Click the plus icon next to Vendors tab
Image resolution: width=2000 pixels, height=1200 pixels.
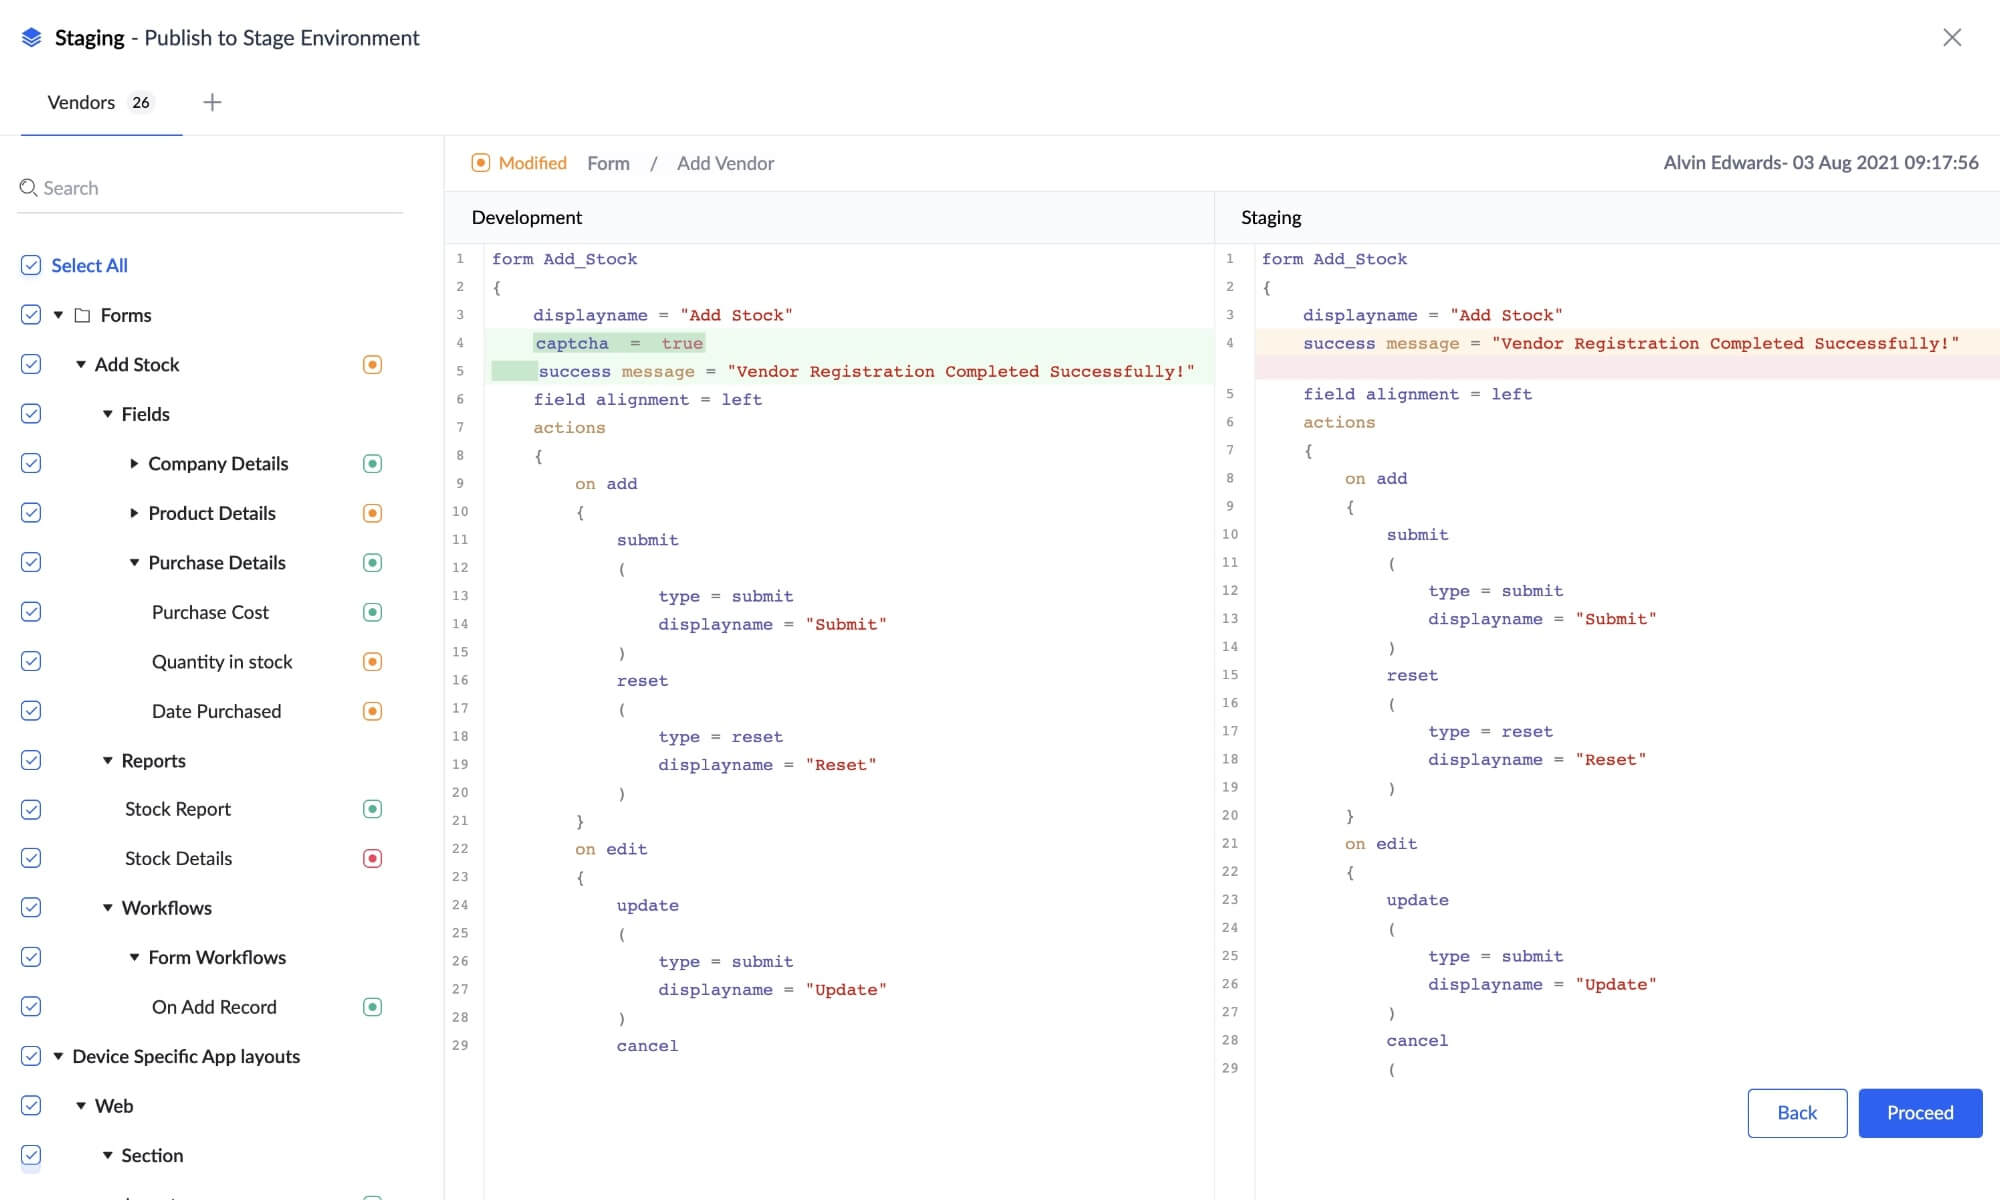pyautogui.click(x=212, y=102)
